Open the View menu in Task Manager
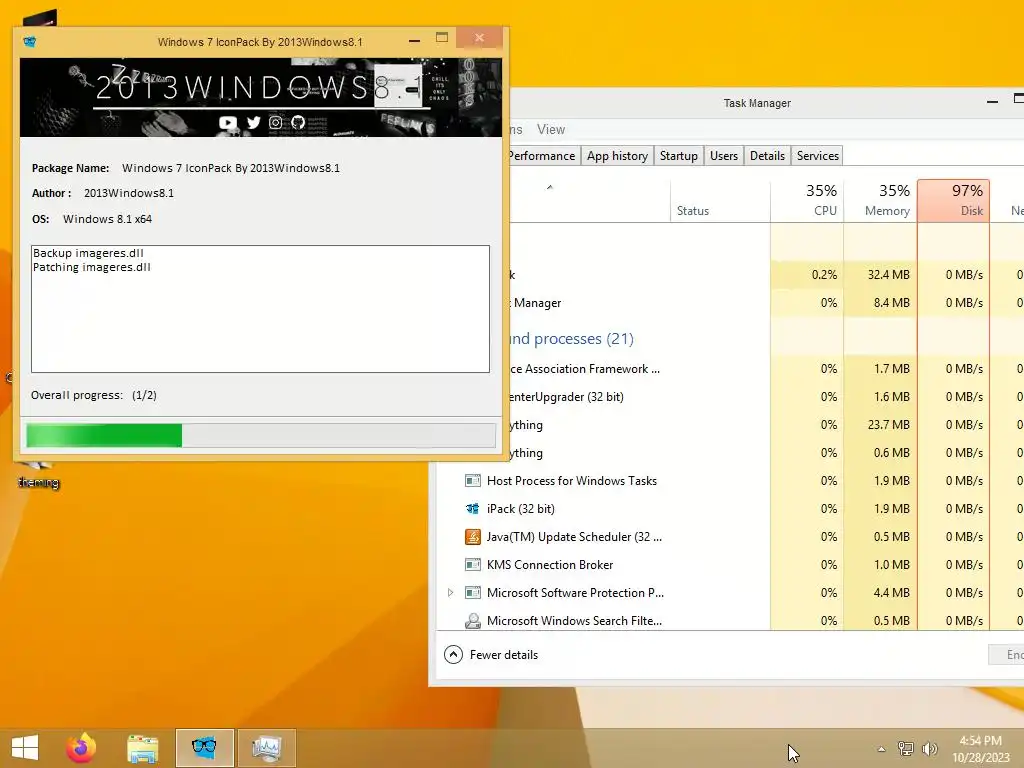1024x768 pixels. click(x=551, y=129)
